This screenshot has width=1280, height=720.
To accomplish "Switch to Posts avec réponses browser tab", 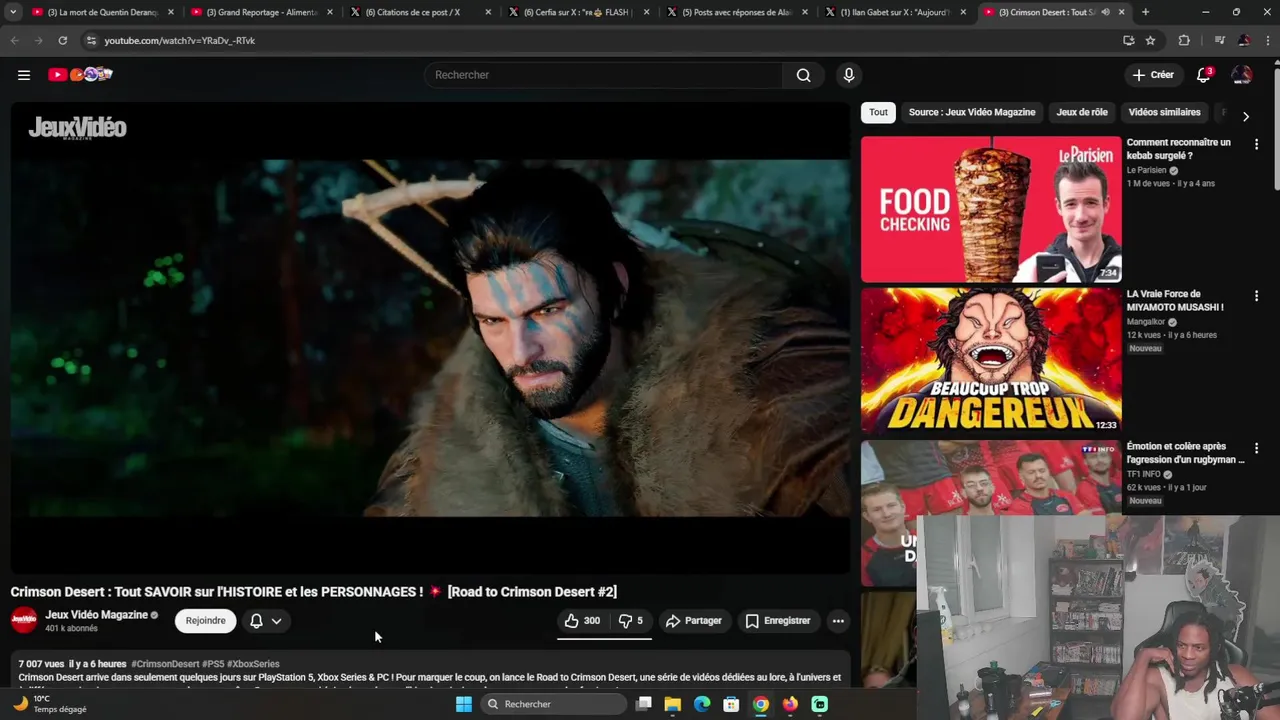I will pos(739,12).
